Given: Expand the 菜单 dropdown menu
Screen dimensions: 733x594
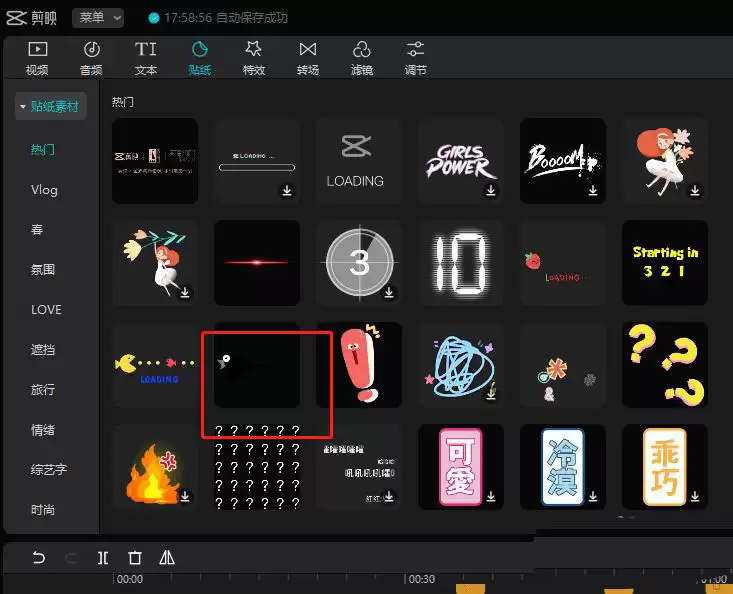Looking at the screenshot, I should tap(100, 18).
